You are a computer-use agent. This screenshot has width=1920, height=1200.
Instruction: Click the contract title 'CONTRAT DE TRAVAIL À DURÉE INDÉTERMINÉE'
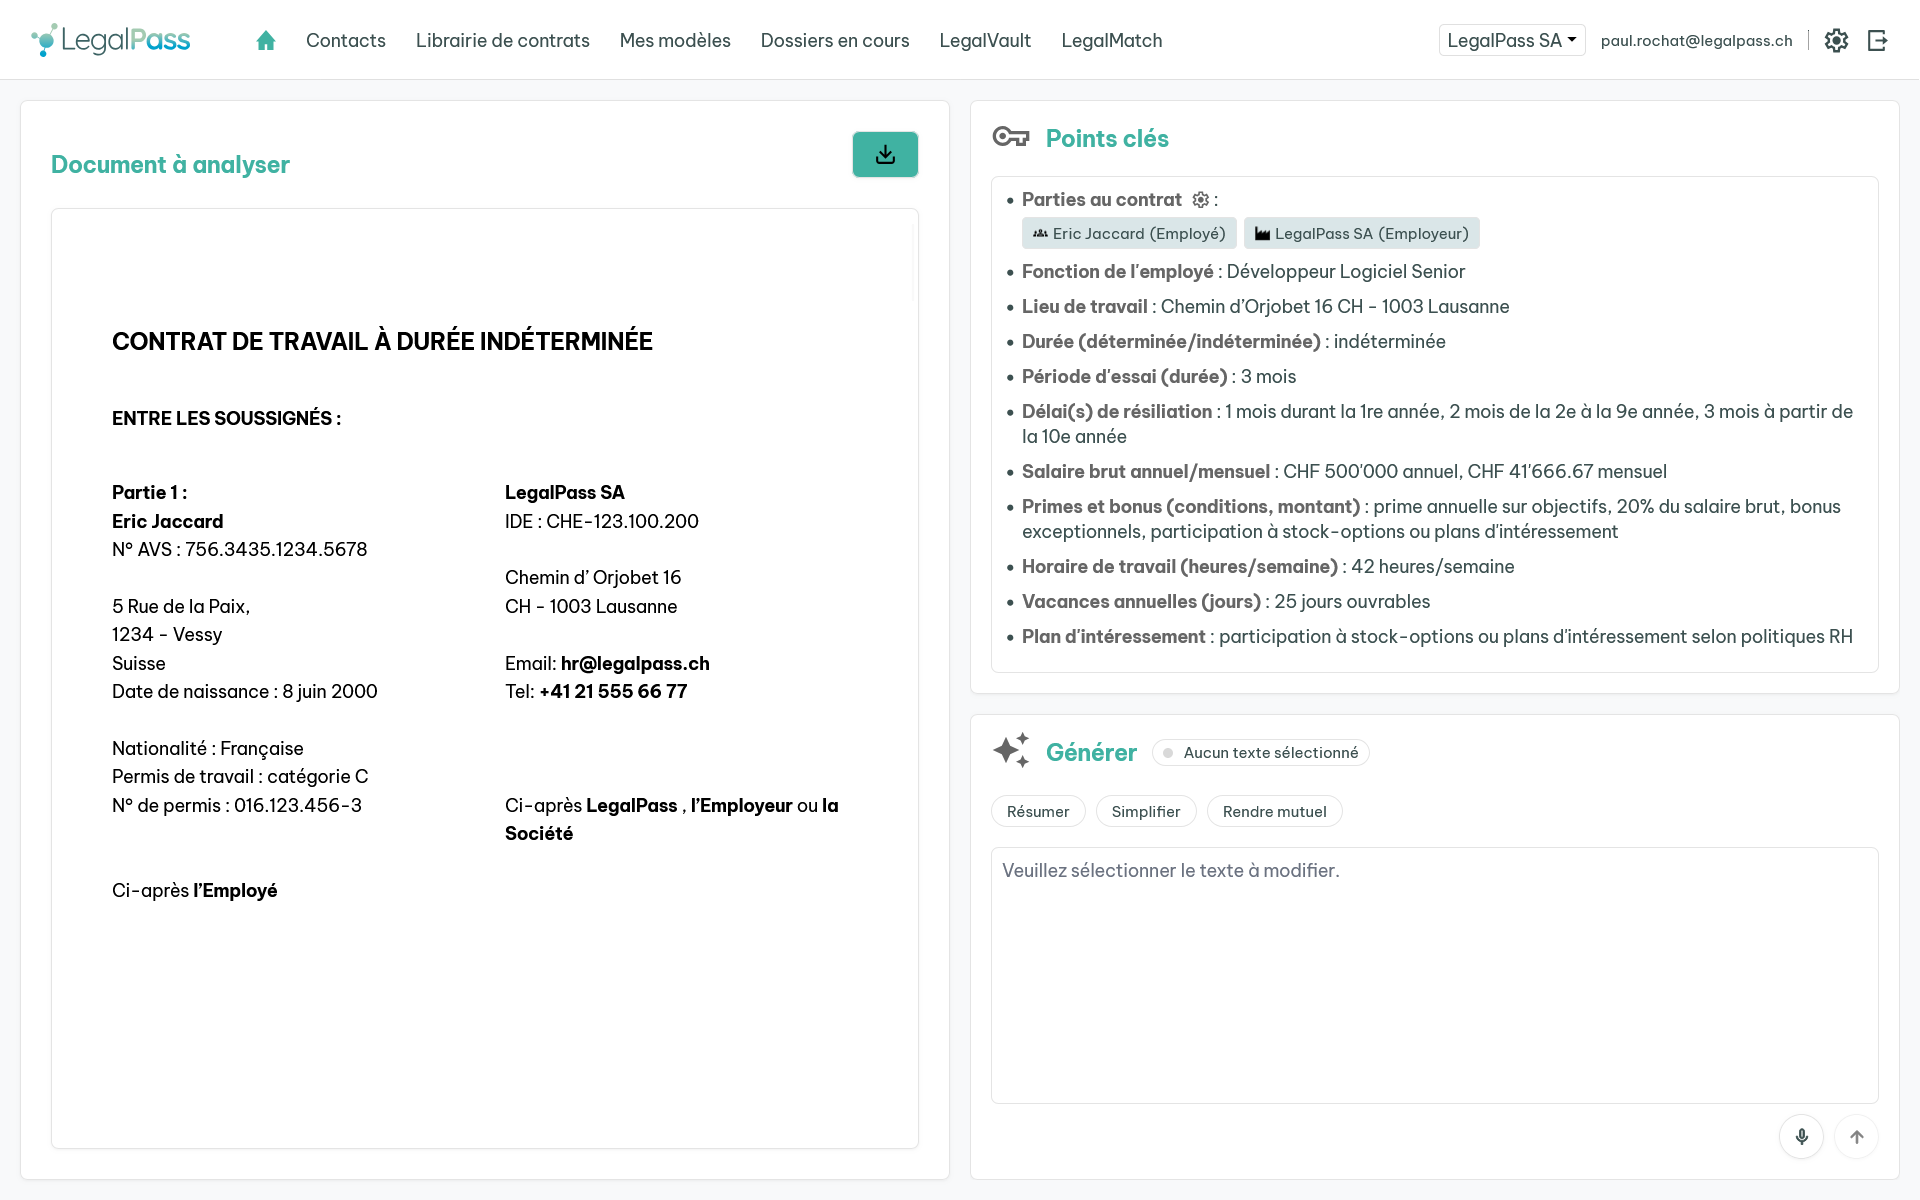[x=382, y=341]
